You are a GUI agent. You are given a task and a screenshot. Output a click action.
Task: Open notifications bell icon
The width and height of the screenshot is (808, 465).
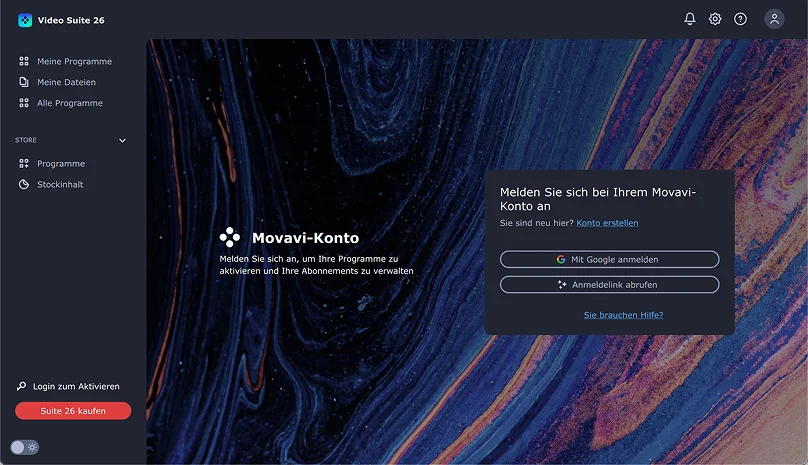coord(689,19)
